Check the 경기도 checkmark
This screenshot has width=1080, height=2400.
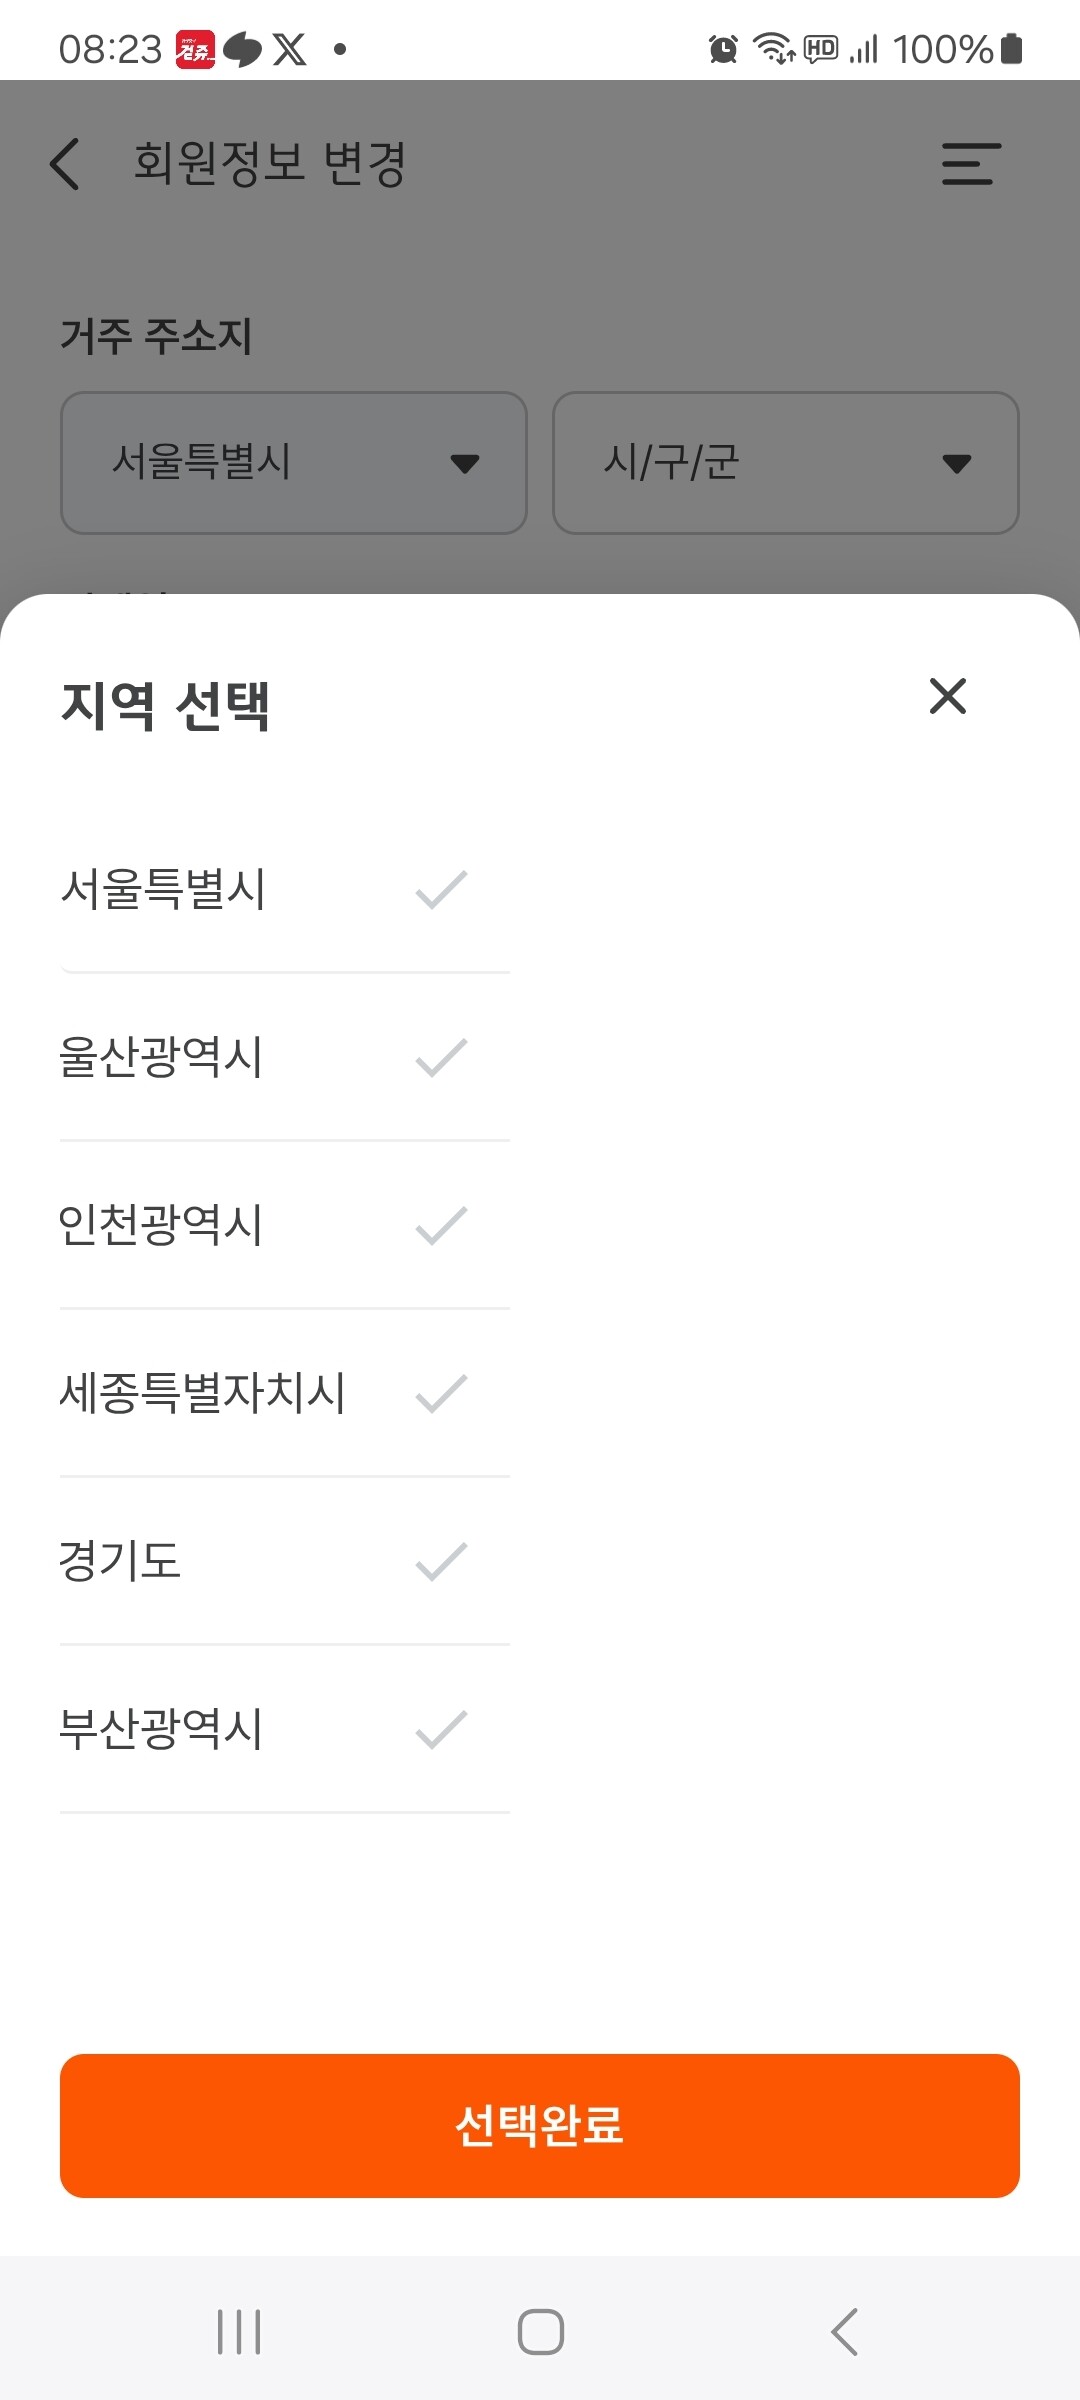pyautogui.click(x=441, y=1561)
